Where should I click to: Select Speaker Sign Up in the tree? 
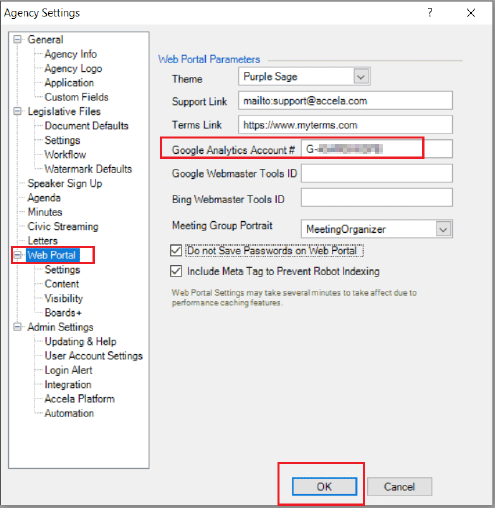coord(65,183)
